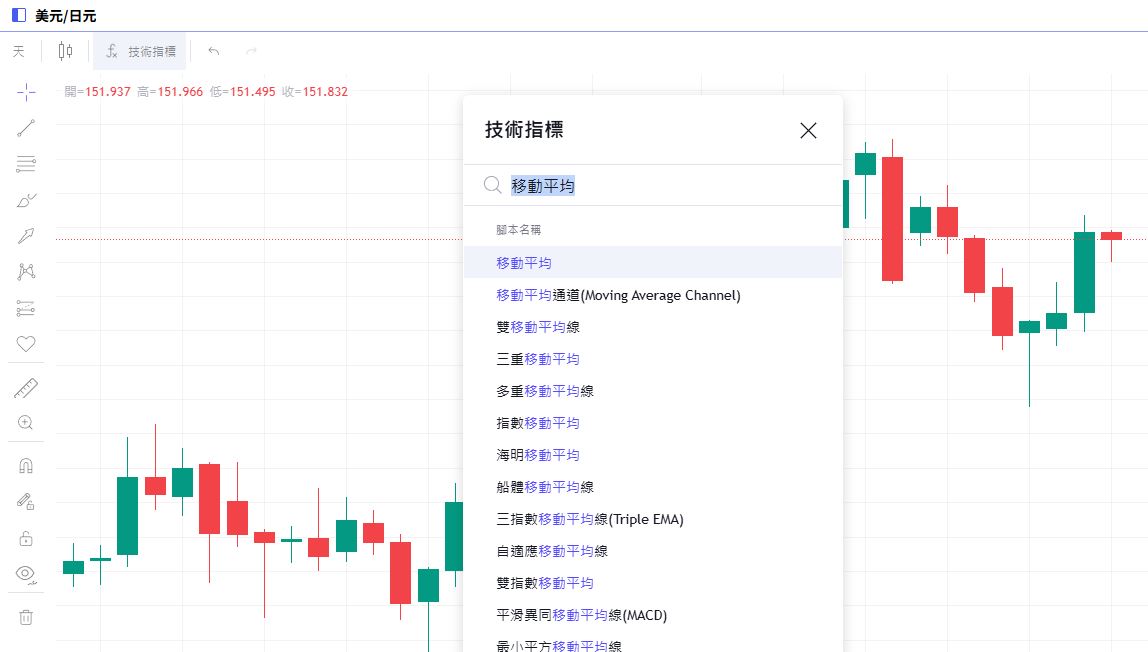Viewport: 1148px width, 652px height.
Task: Open the candlestick chart style dropdown
Action: (66, 51)
